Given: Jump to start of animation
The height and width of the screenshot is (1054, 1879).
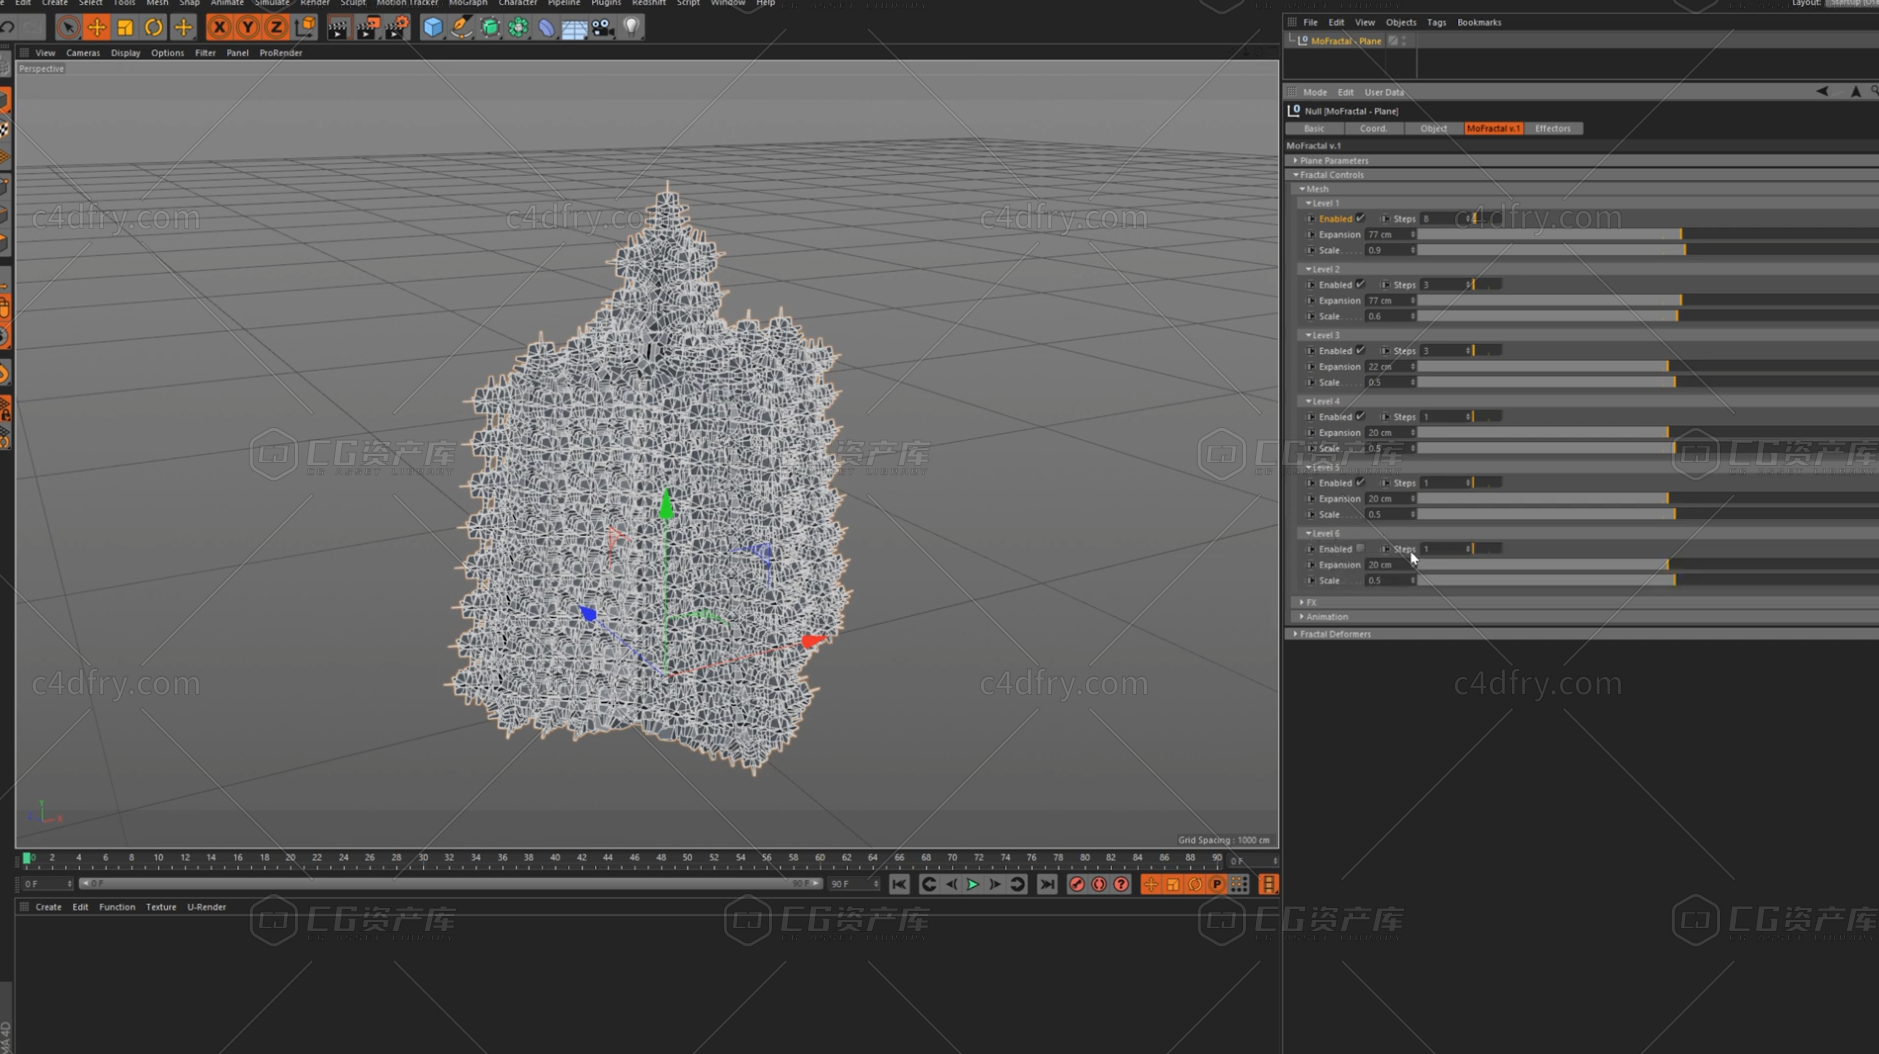Looking at the screenshot, I should click(899, 884).
